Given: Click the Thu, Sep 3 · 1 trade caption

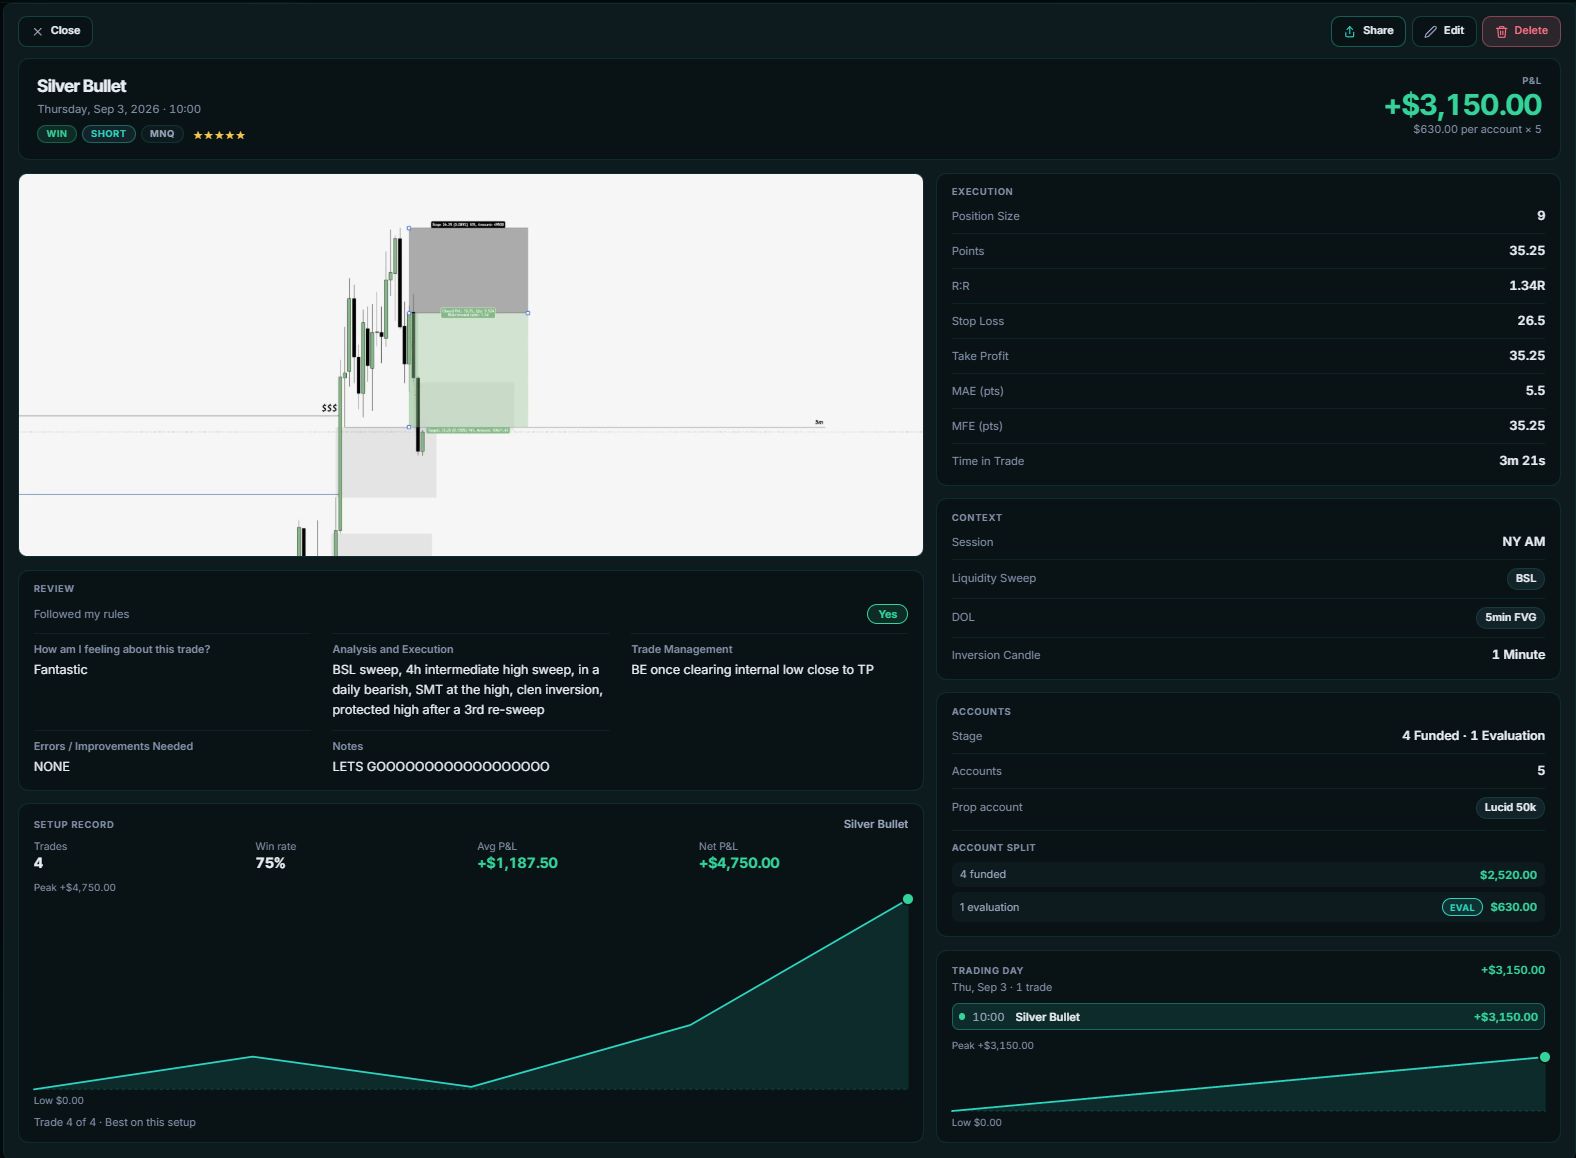Looking at the screenshot, I should click(x=1002, y=987).
